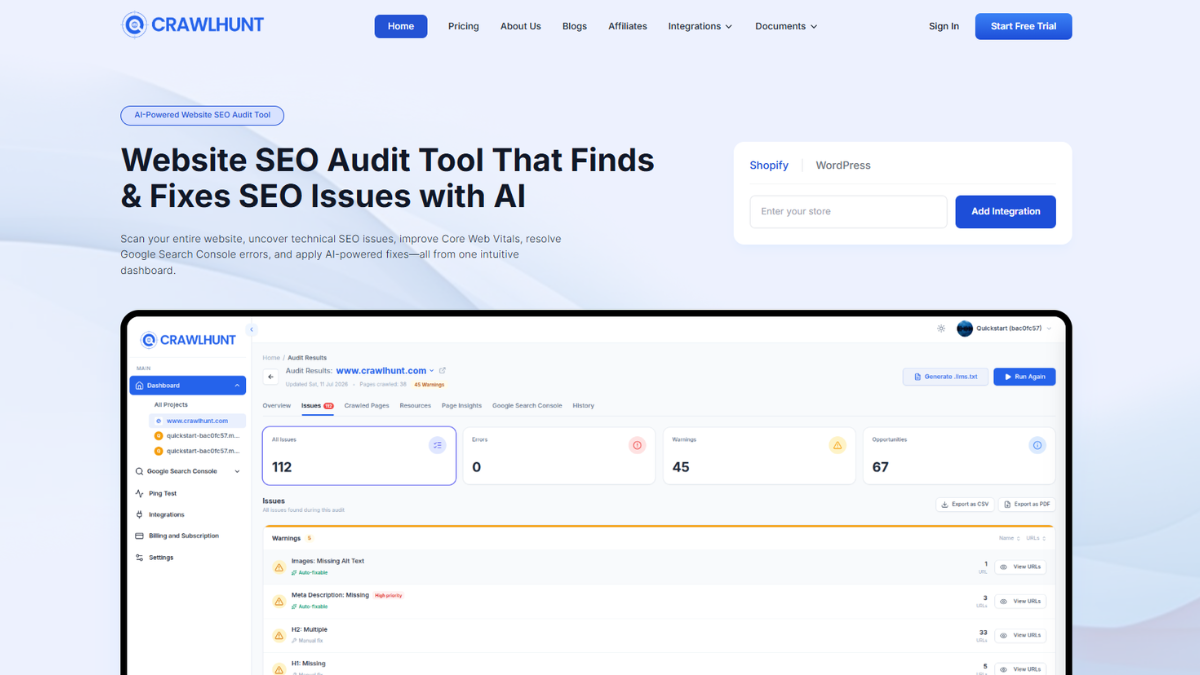
Task: Click Export as PDF
Action: (x=1027, y=504)
